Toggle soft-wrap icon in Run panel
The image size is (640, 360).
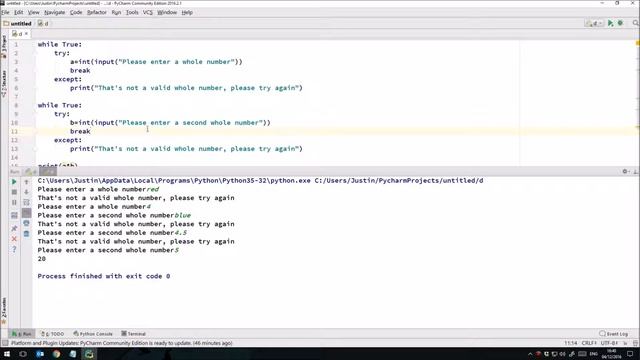[27, 202]
